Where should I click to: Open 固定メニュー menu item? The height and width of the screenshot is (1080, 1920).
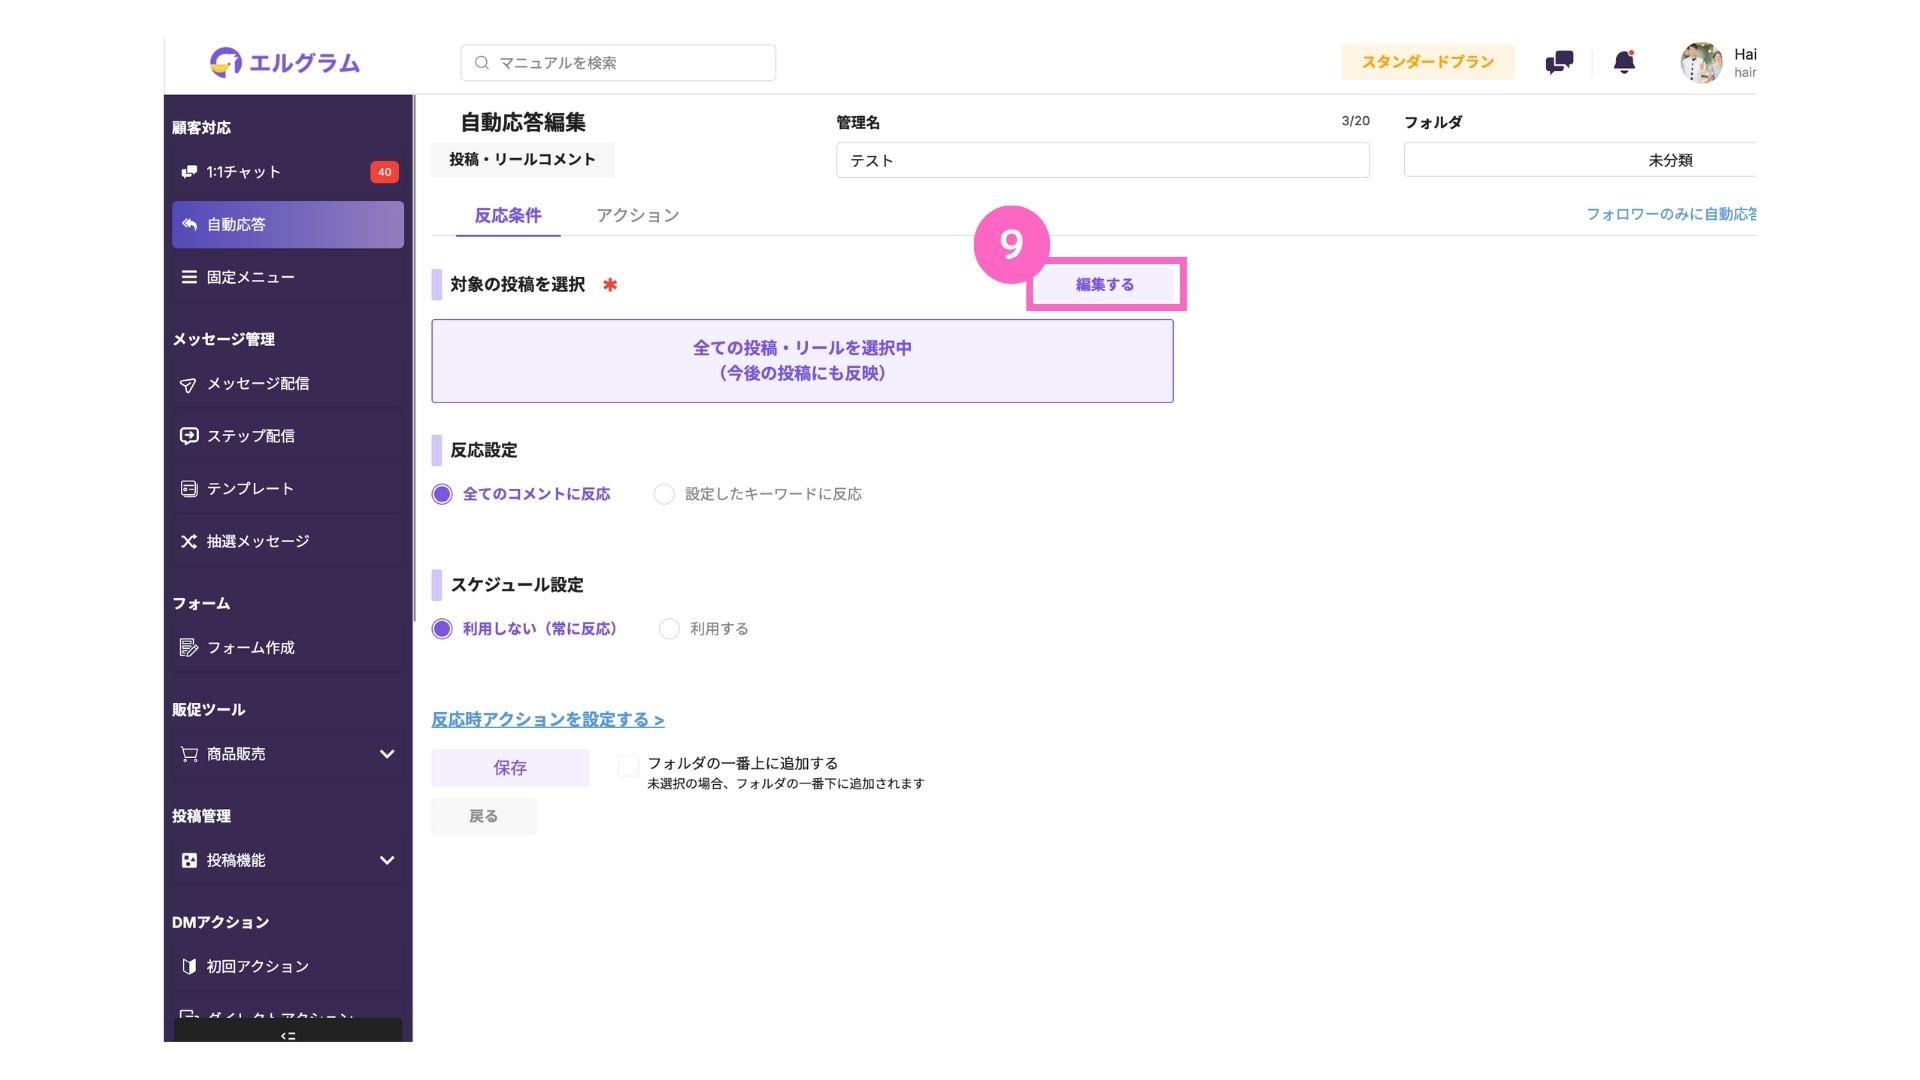(288, 277)
